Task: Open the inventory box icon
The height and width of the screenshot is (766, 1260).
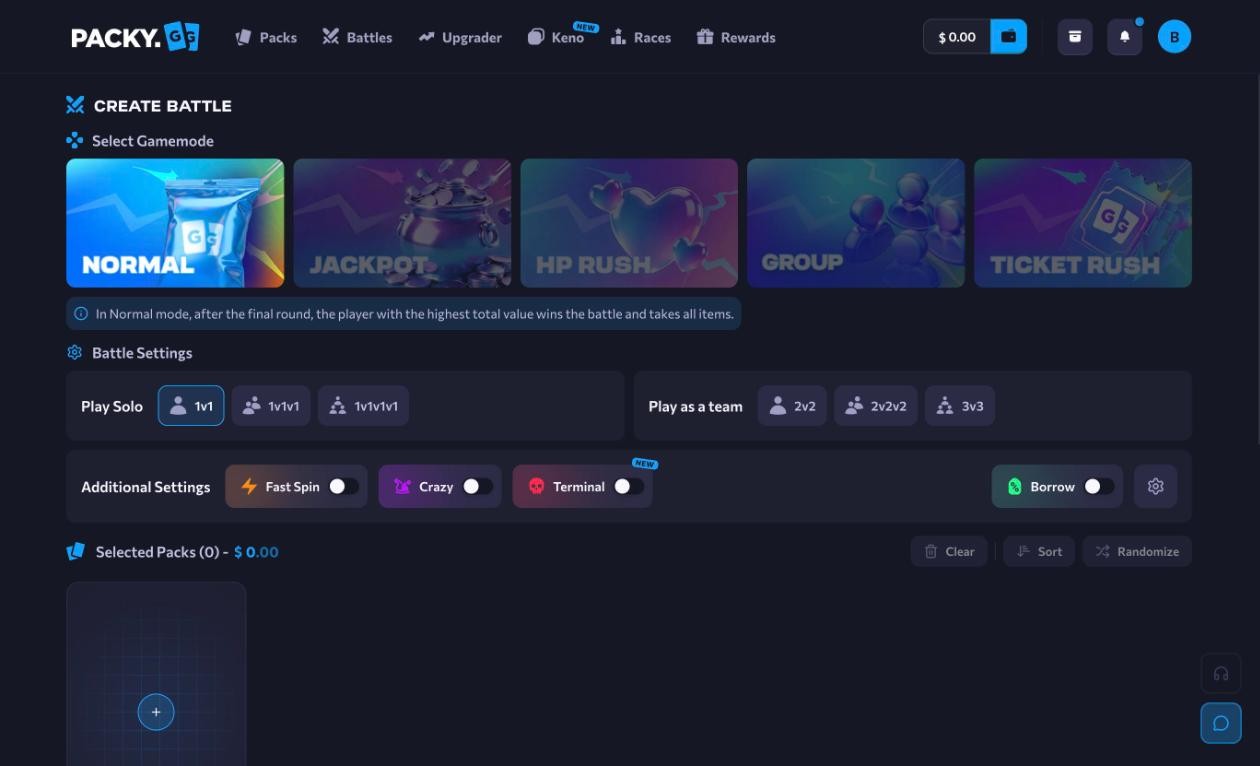Action: [x=1075, y=37]
